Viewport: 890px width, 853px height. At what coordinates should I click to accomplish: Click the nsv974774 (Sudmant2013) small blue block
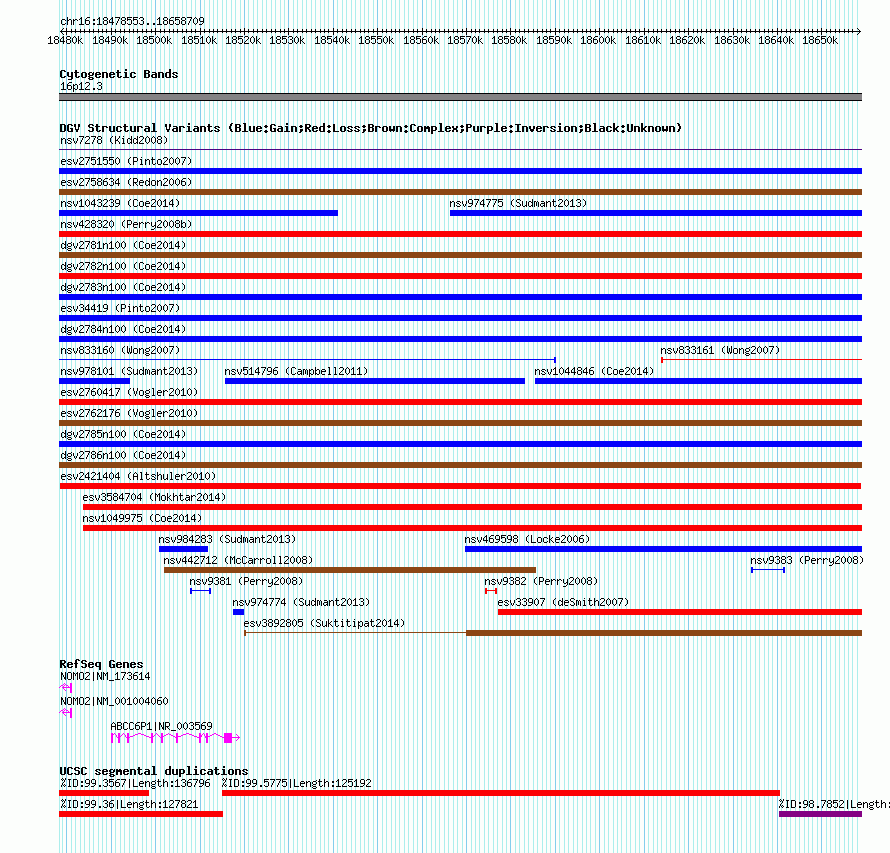pos(238,612)
